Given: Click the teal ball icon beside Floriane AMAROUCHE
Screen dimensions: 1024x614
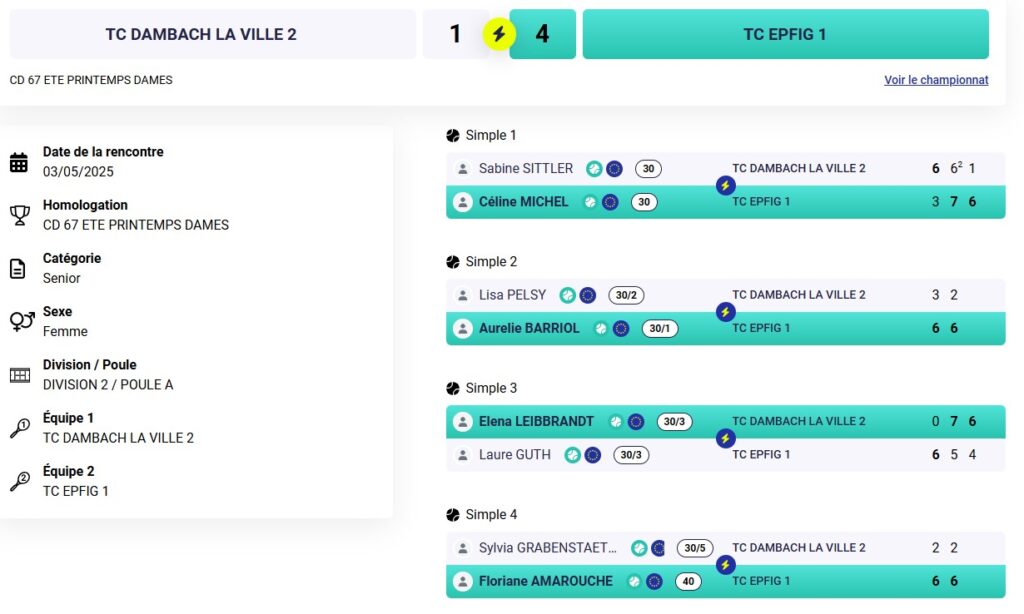Looking at the screenshot, I should [x=634, y=581].
